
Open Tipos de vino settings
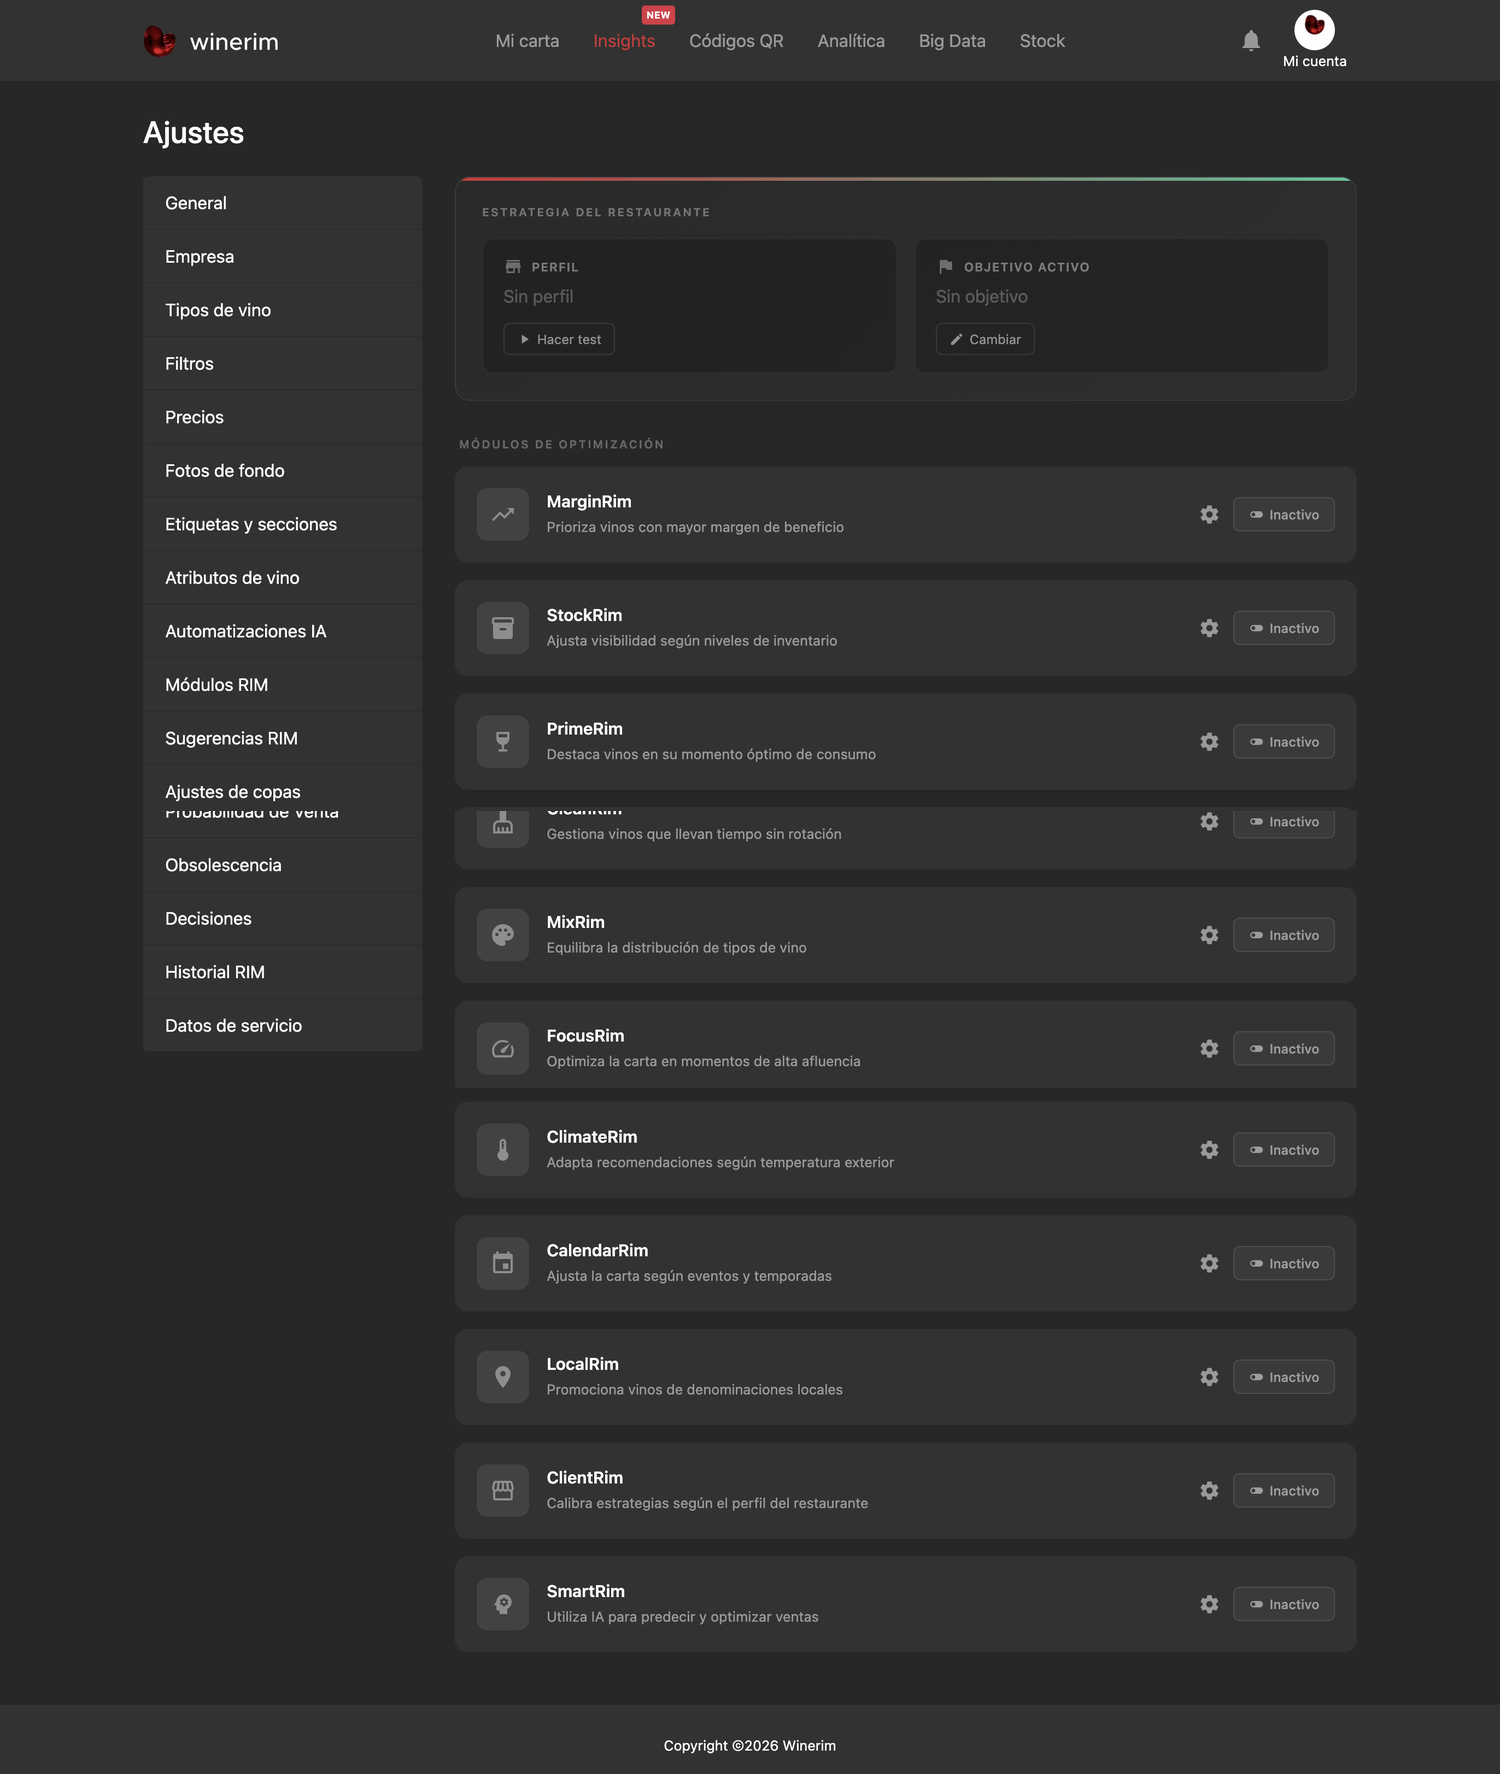pos(282,310)
